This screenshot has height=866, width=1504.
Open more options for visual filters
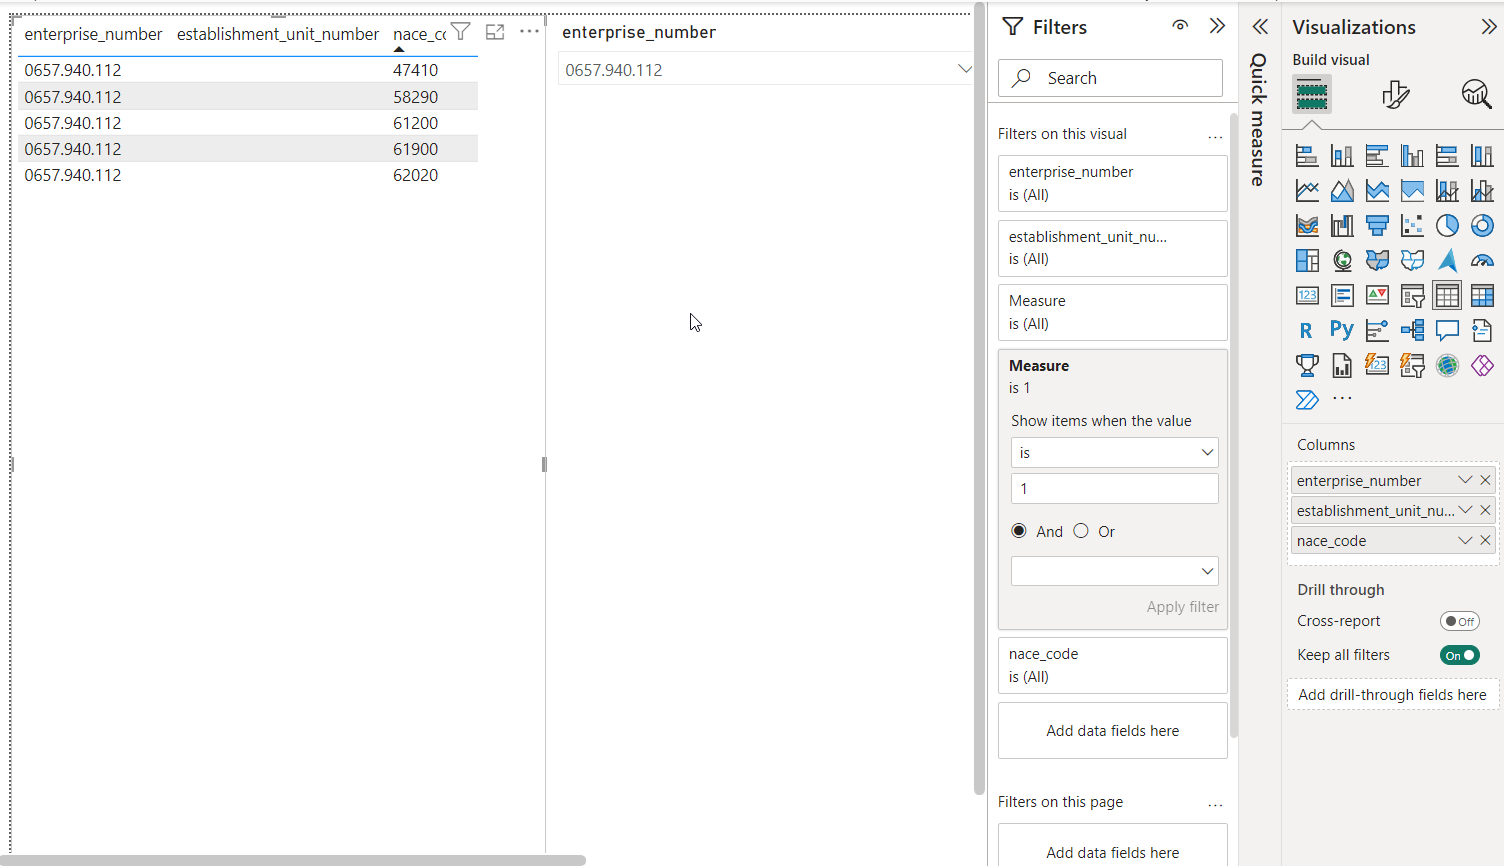click(1215, 135)
